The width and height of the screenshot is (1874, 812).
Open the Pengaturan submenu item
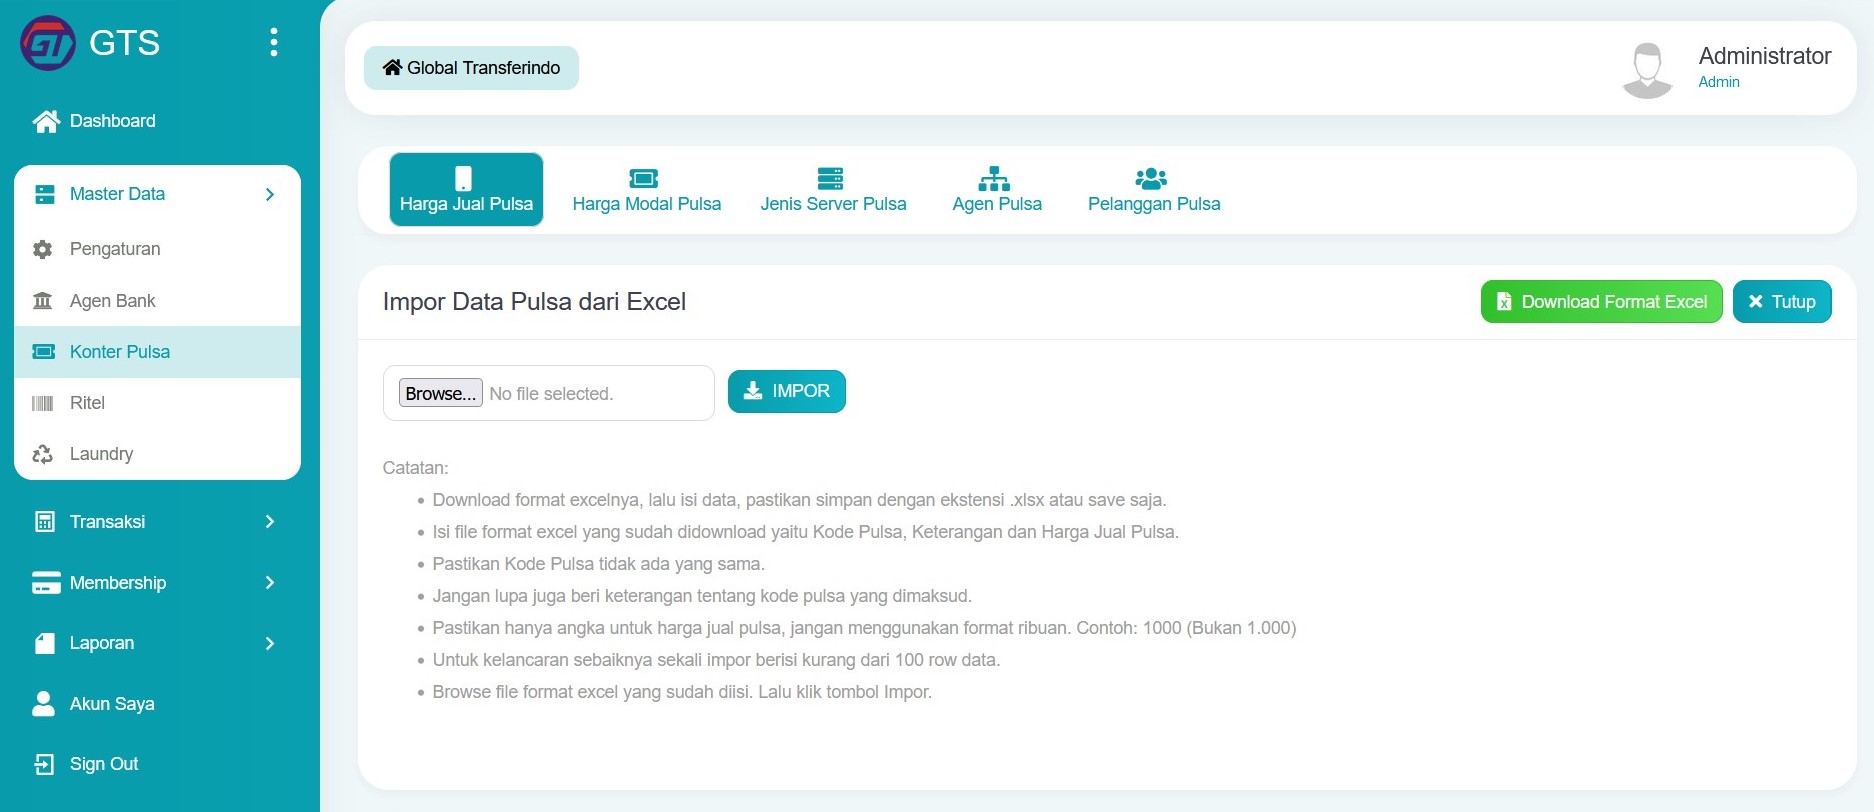click(157, 249)
